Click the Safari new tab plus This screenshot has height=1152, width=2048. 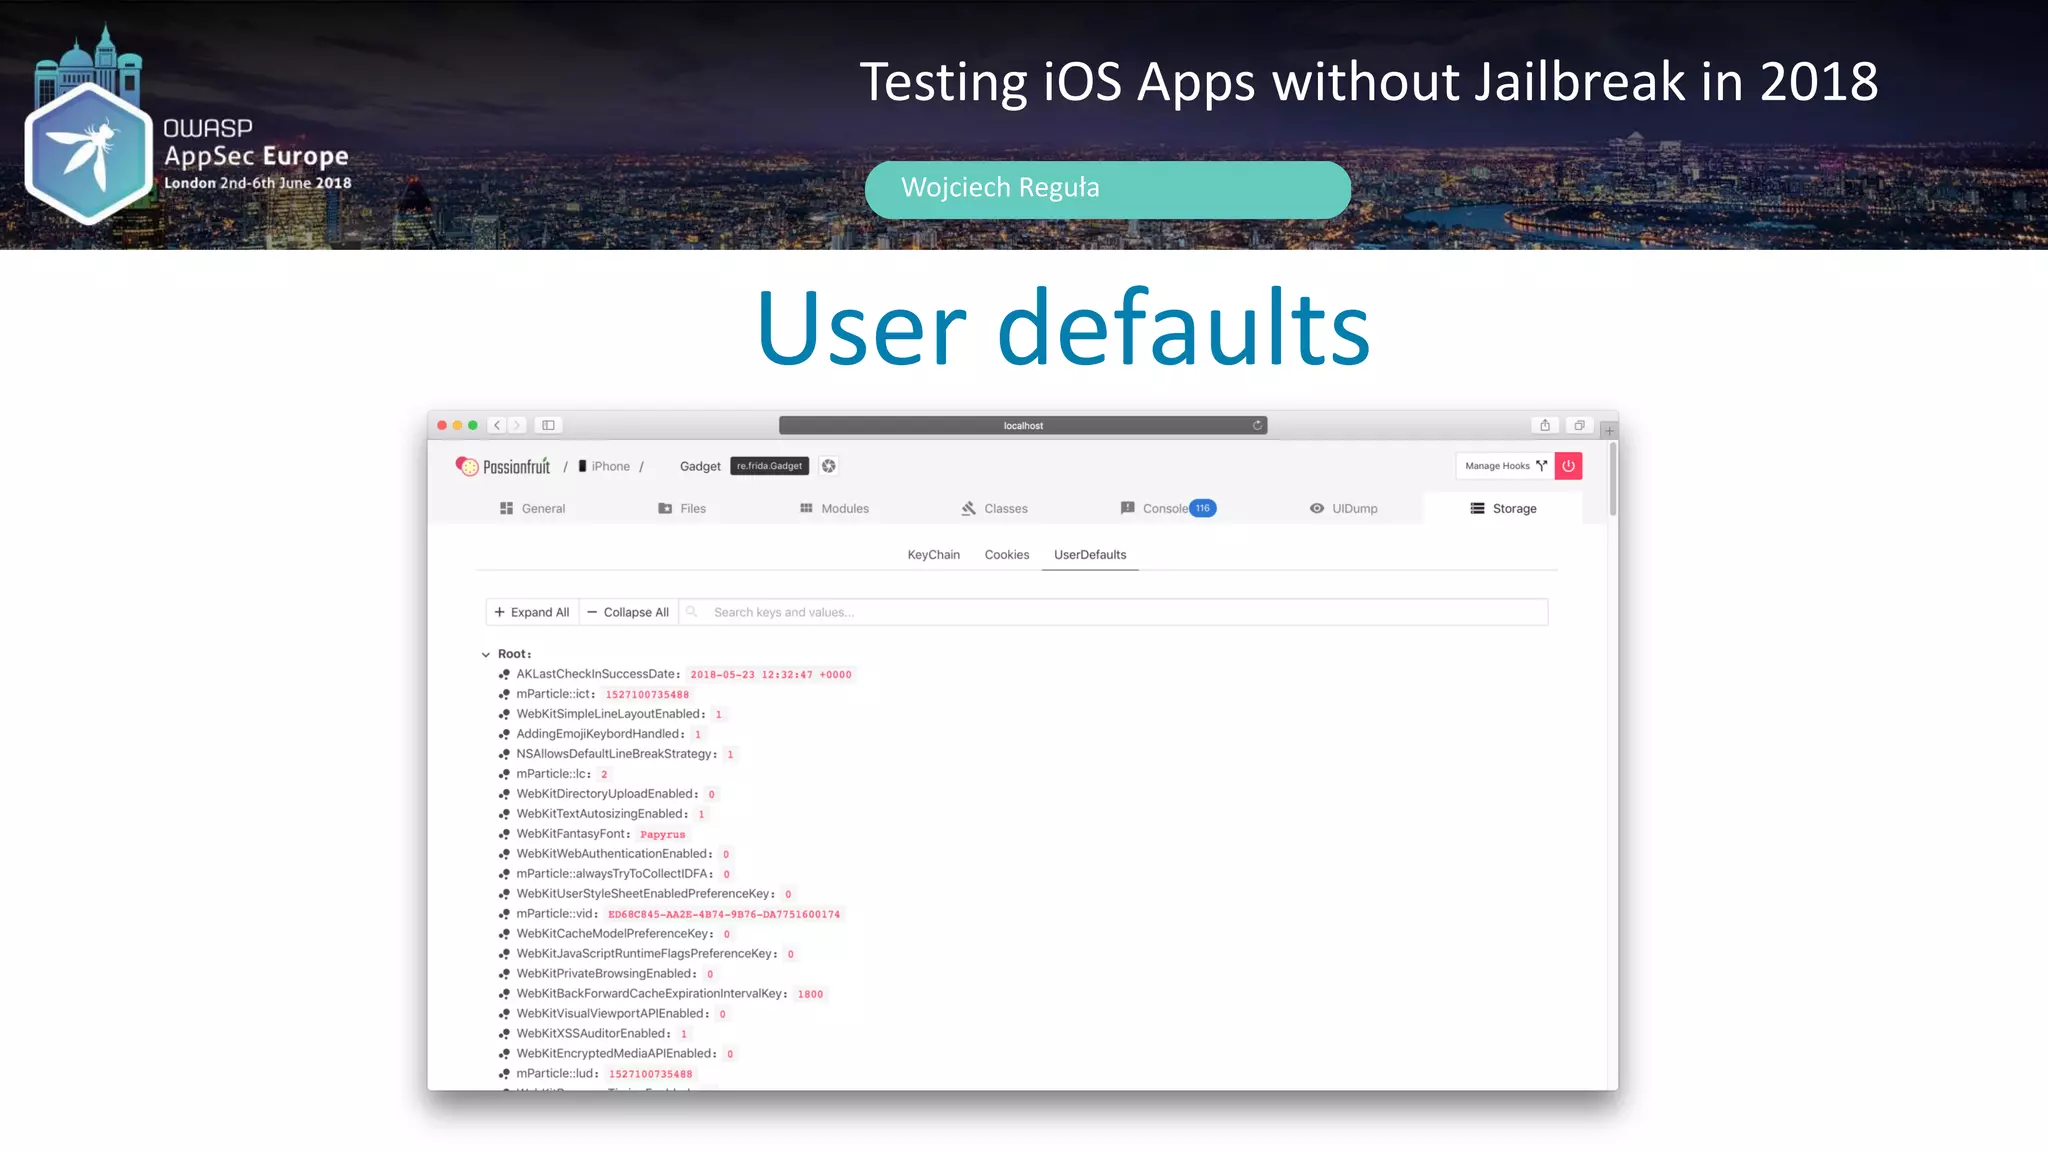(1609, 431)
